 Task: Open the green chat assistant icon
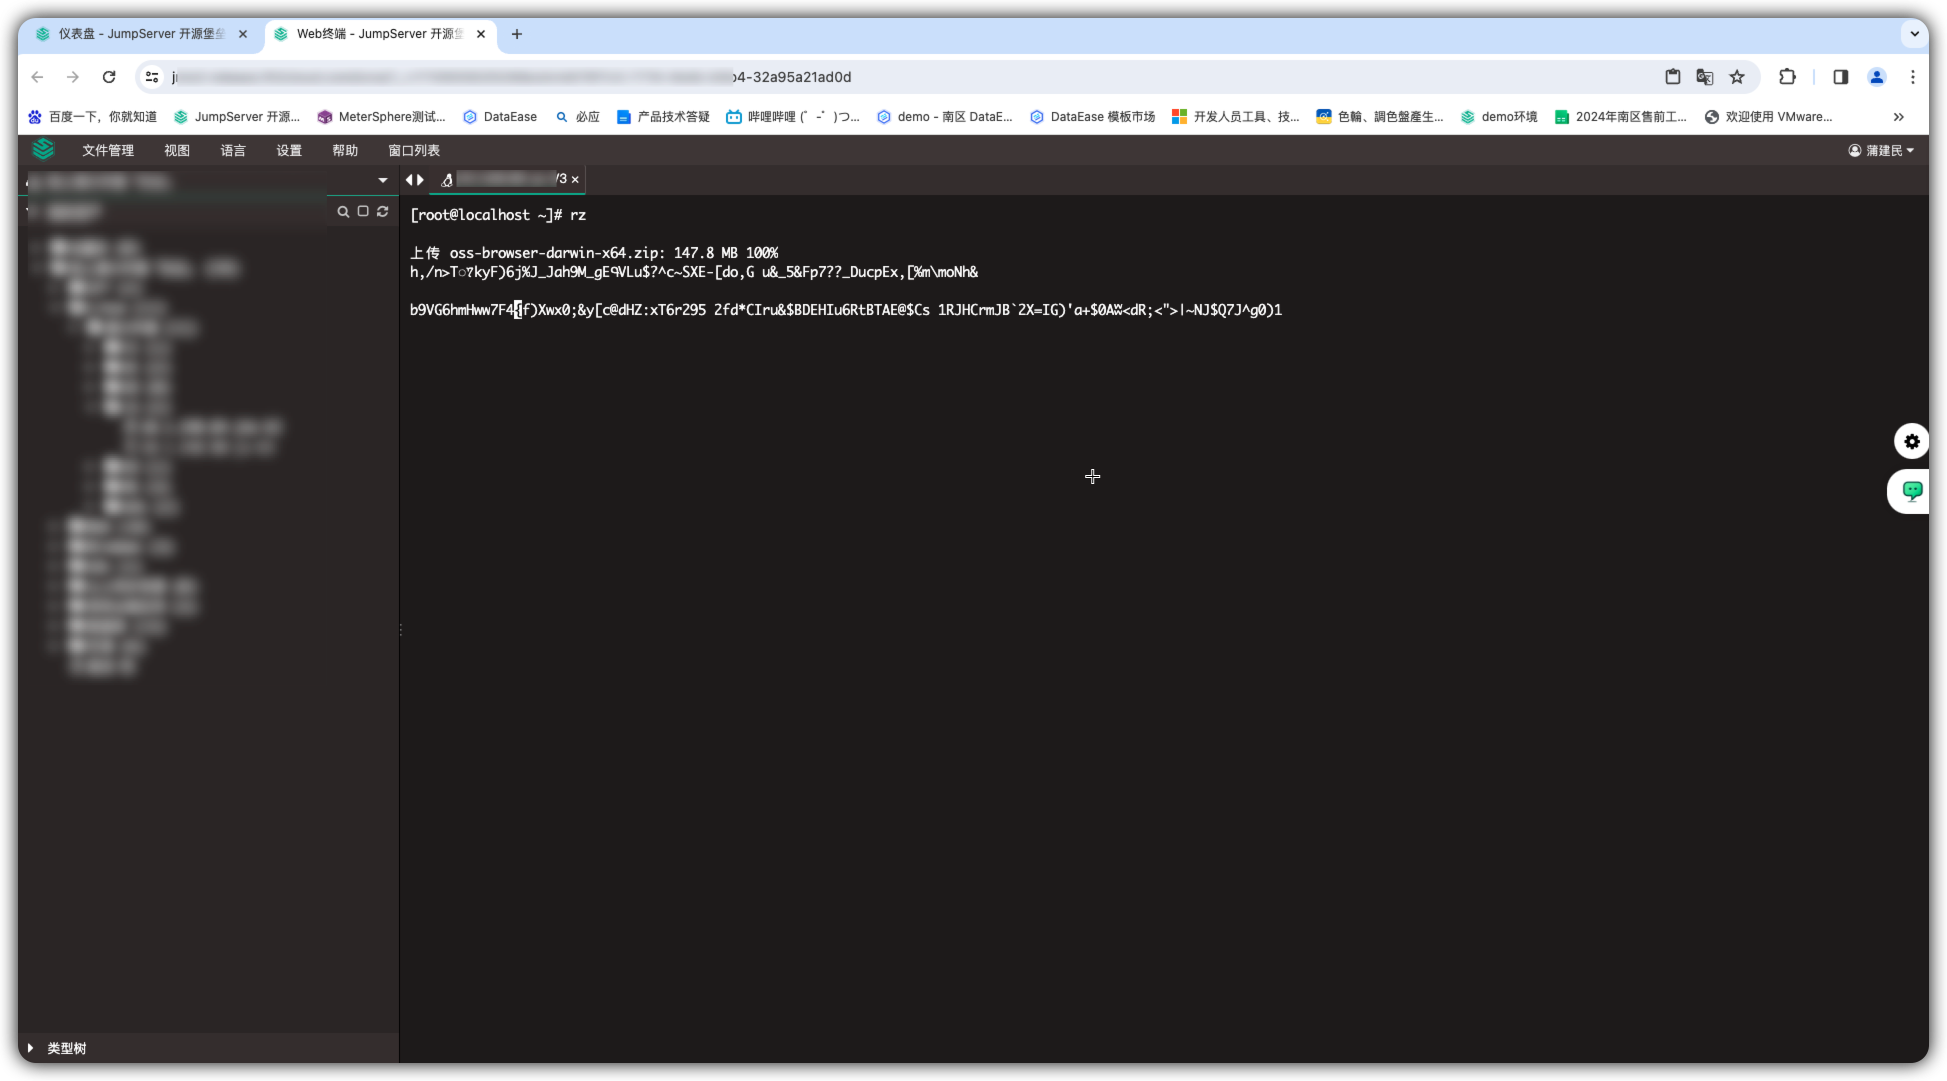coord(1911,491)
